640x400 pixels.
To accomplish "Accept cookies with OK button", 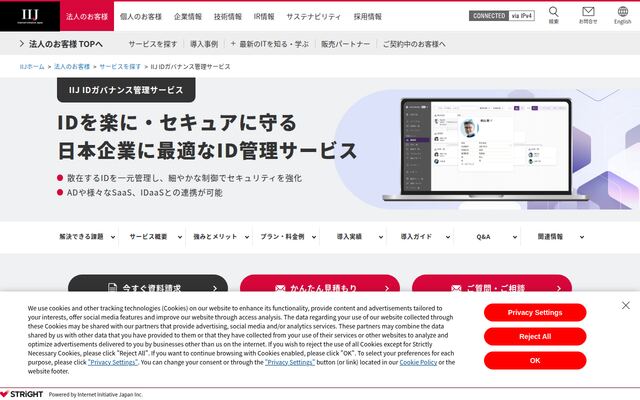I will click(535, 361).
